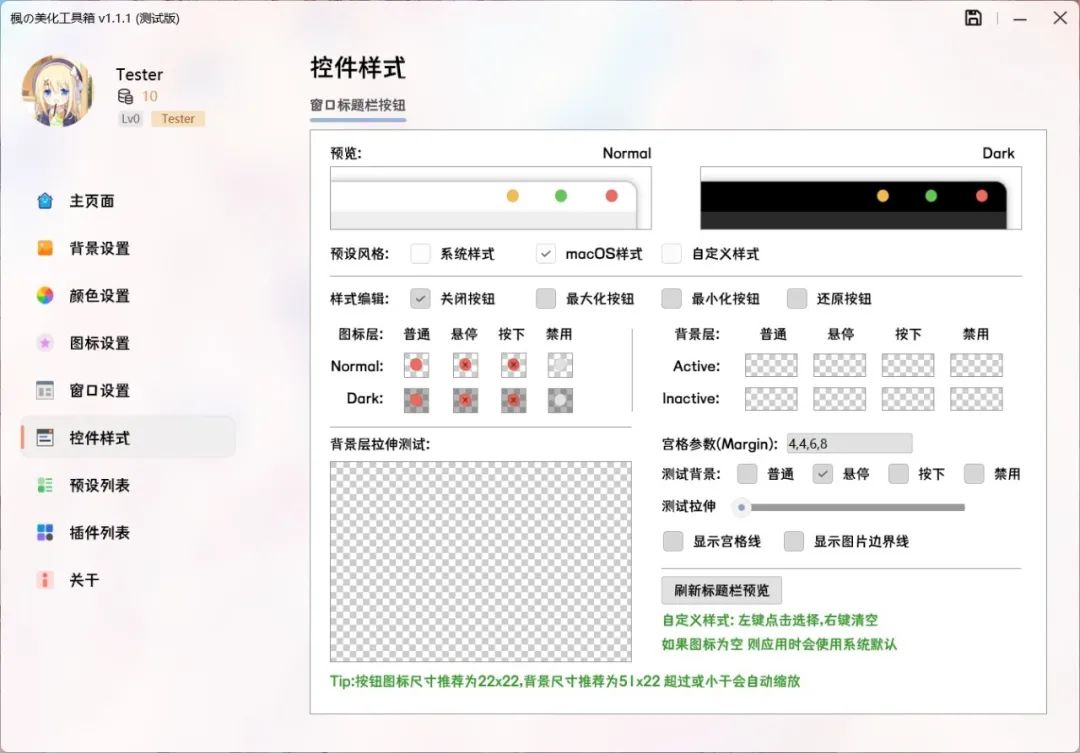This screenshot has height=753, width=1080.
Task: Enable 显示图片边界线 checkbox
Action: (794, 541)
